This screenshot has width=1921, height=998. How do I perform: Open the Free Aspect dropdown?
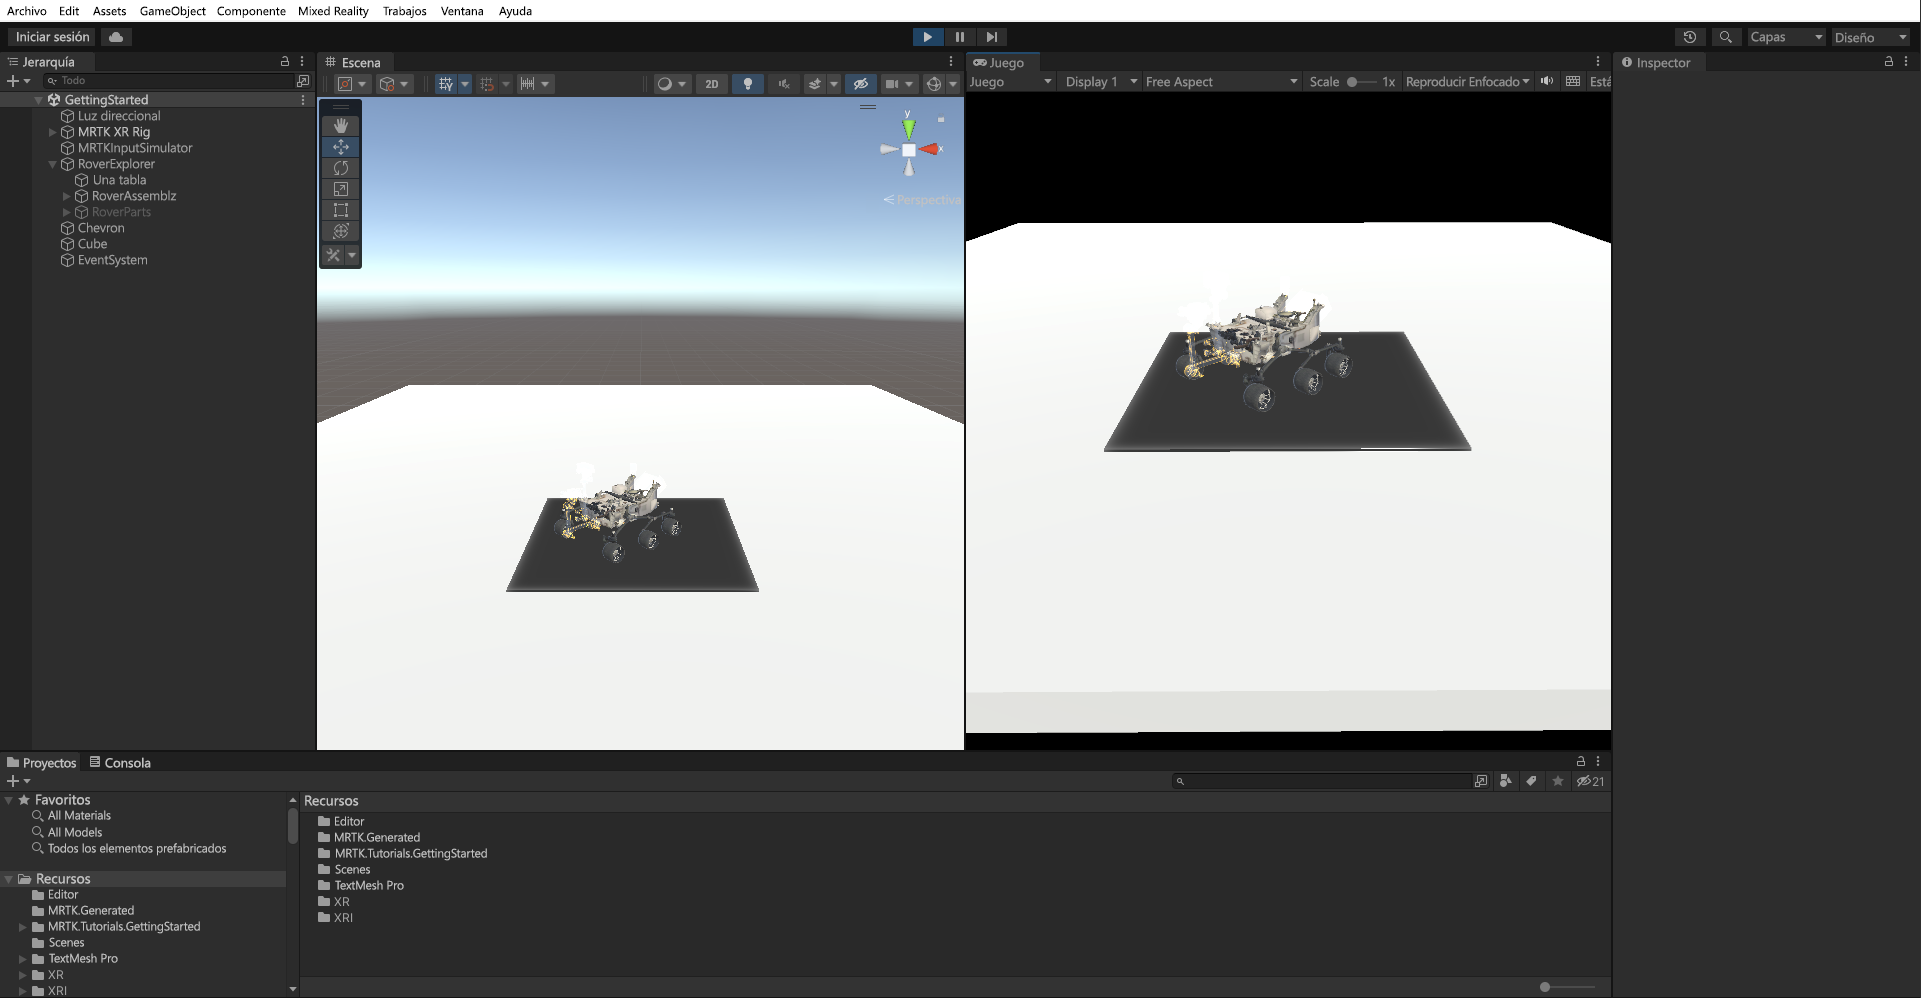[1220, 81]
